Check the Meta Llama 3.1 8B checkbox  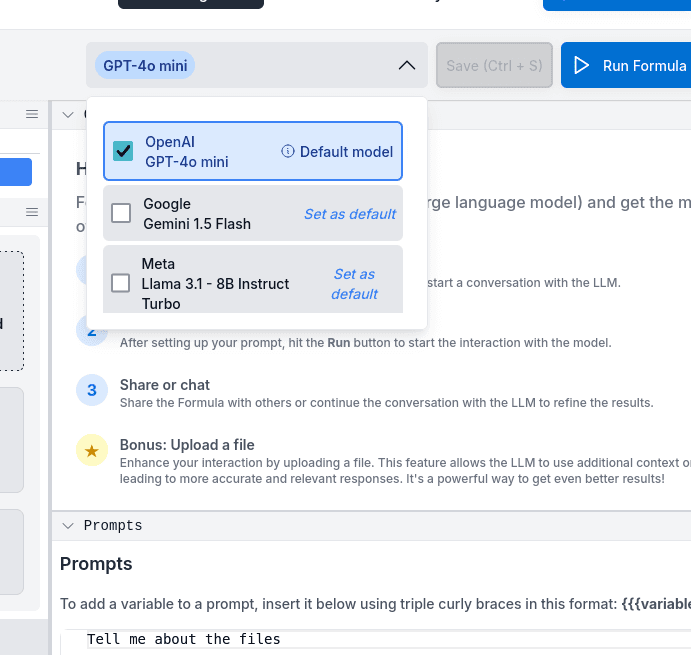coord(121,283)
